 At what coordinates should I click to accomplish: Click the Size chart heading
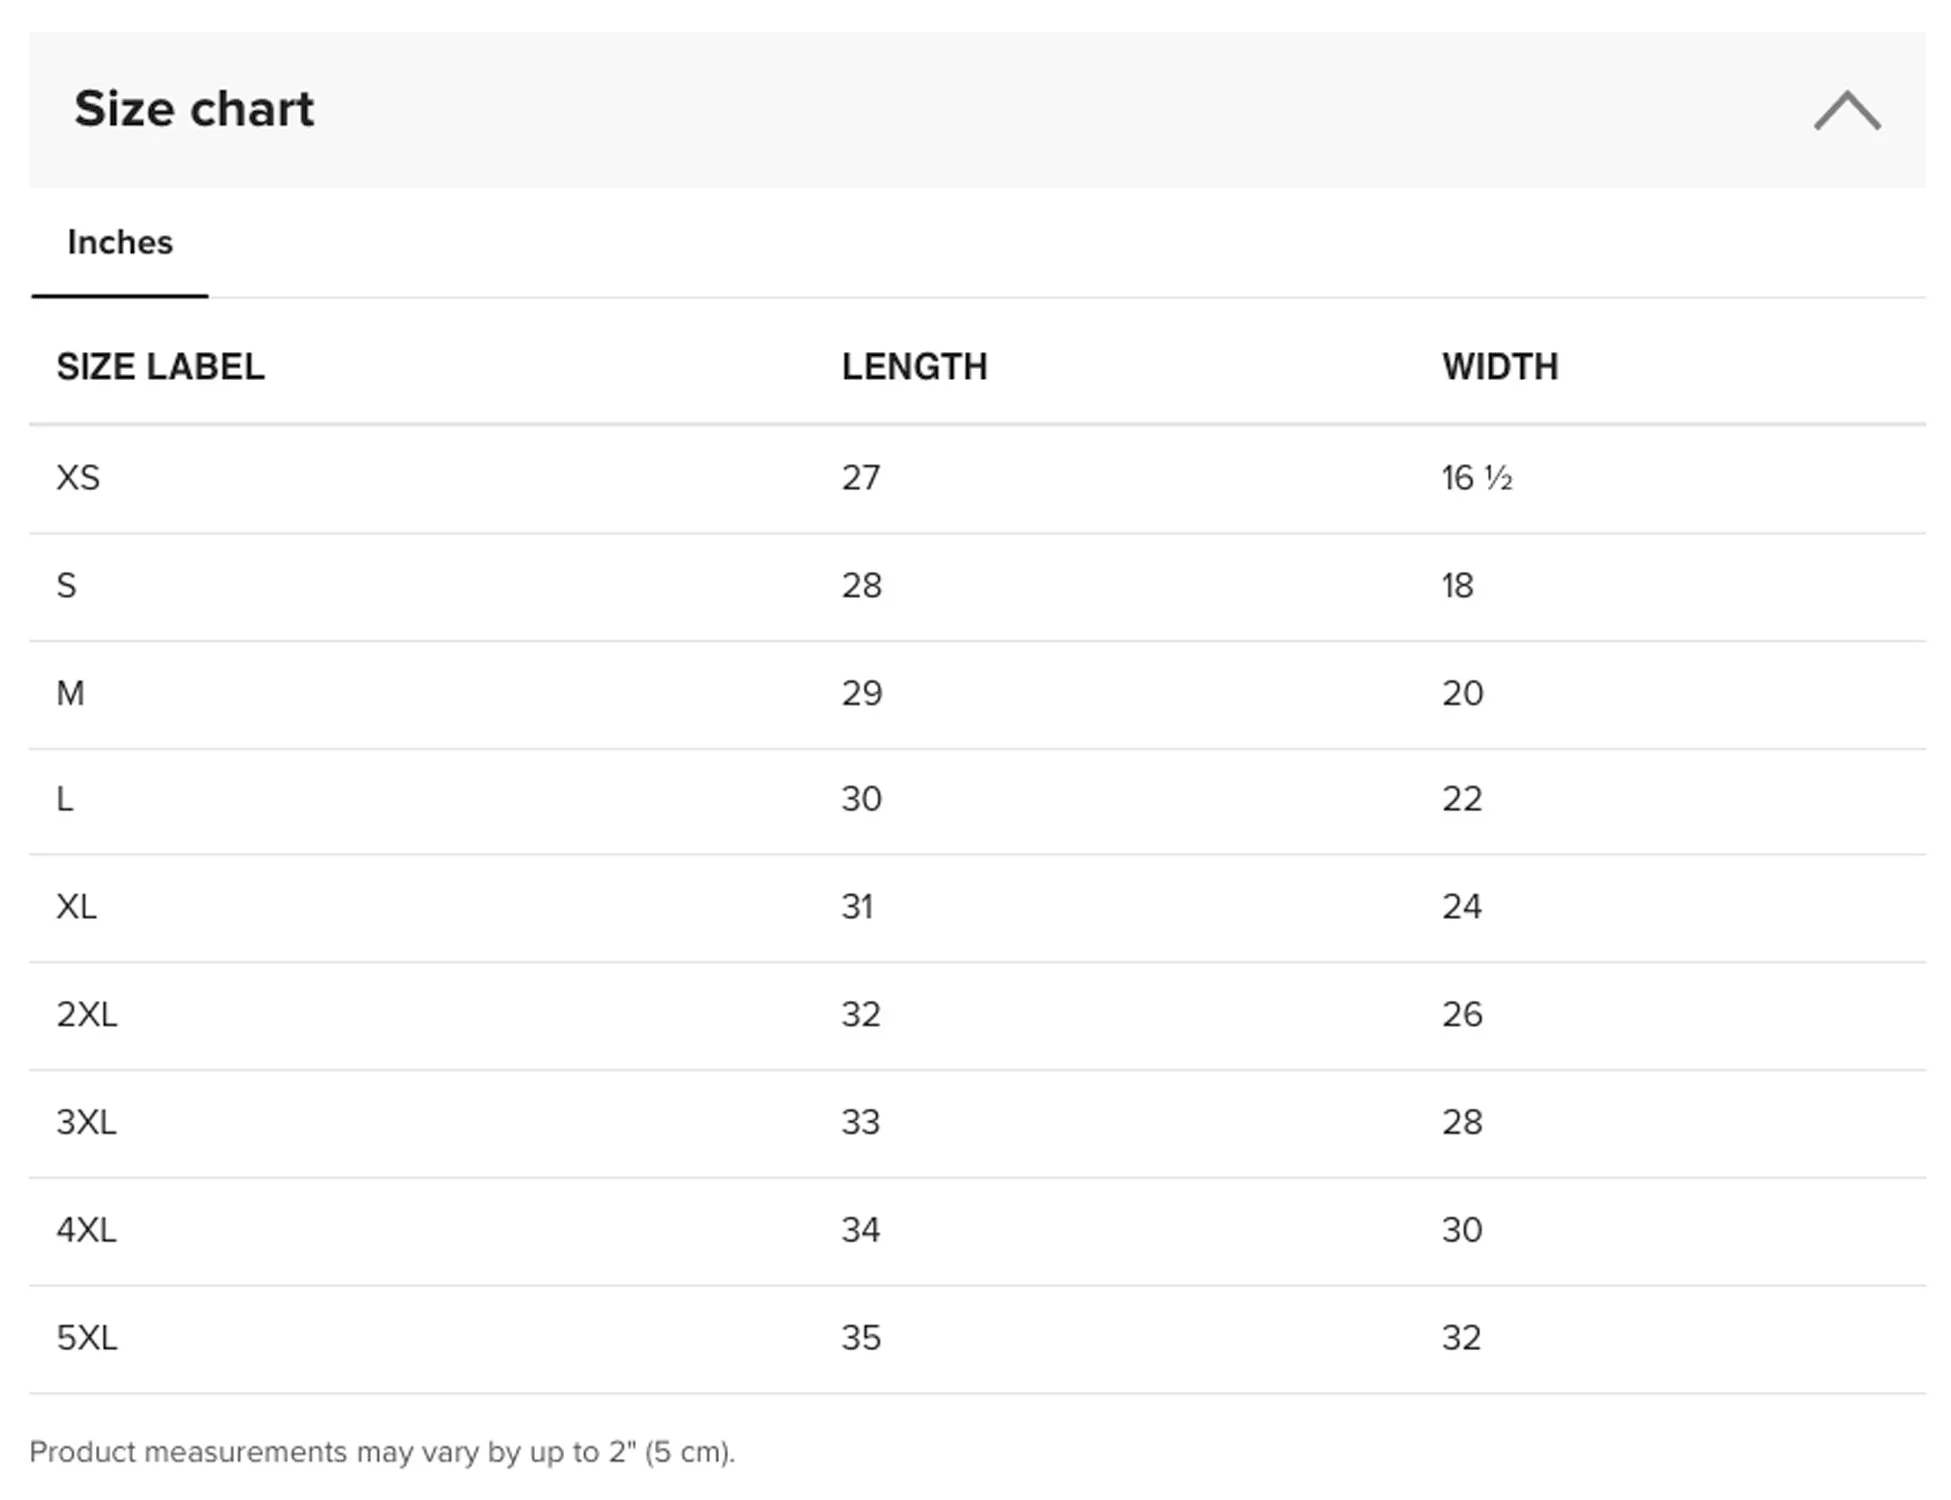coord(194,109)
